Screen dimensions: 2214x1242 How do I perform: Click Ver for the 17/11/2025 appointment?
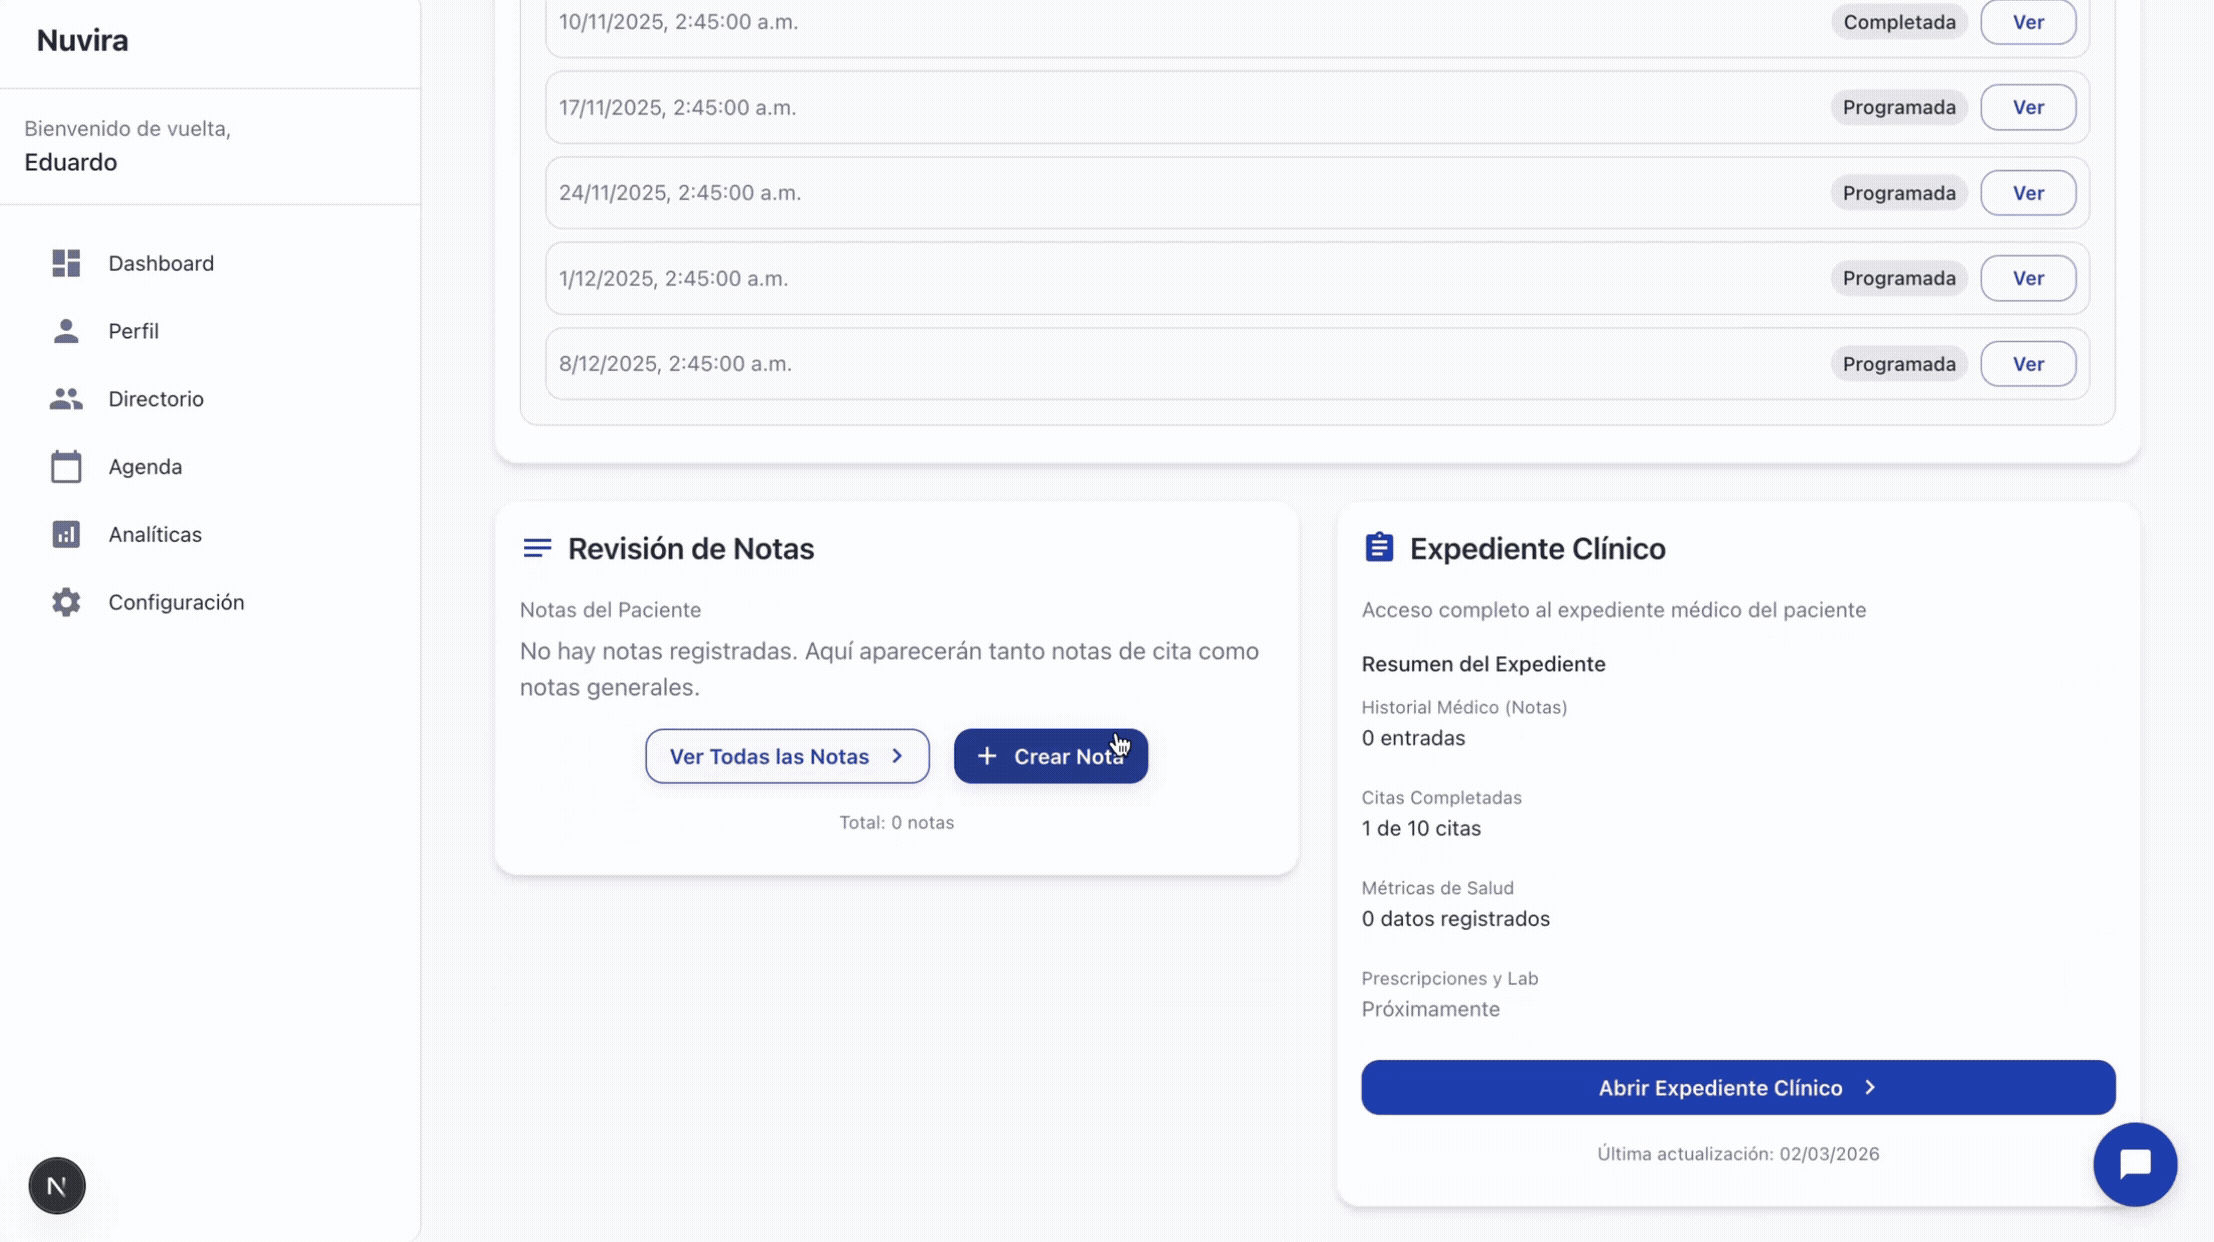tap(2028, 107)
